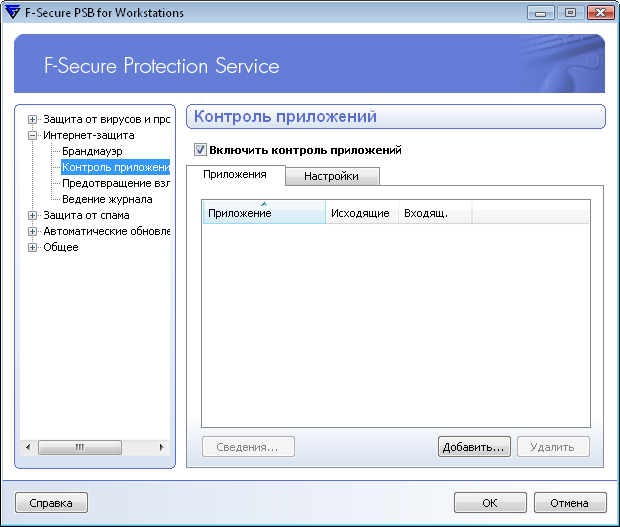Image resolution: width=620 pixels, height=527 pixels.
Task: Open help with Справка button
Action: (51, 503)
